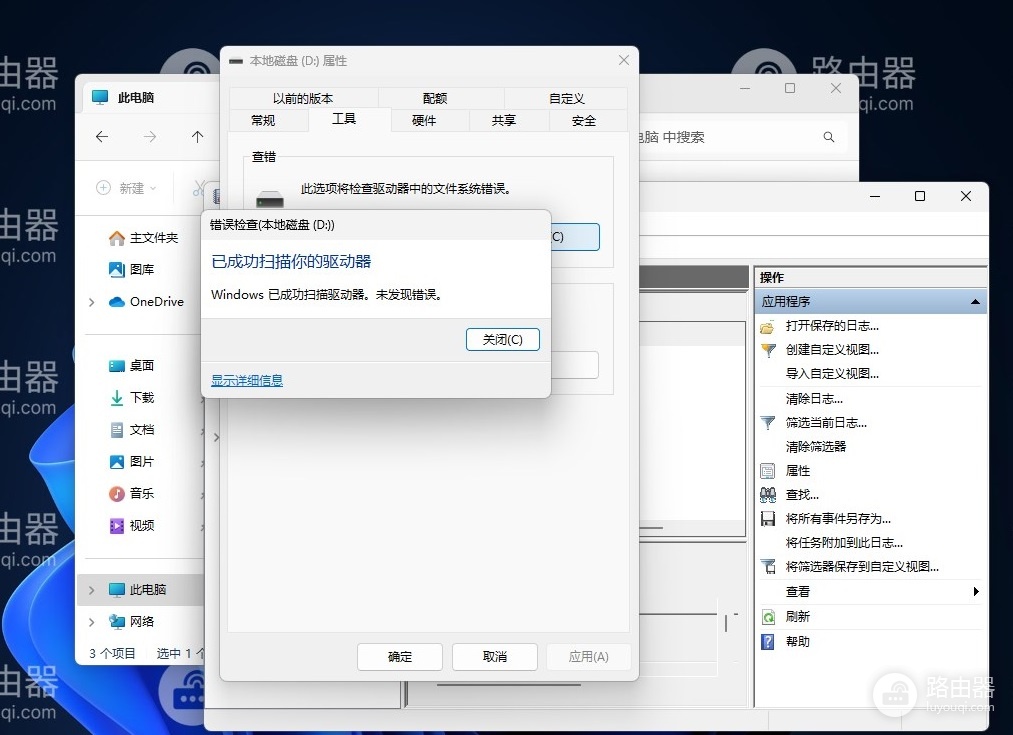Click 筛选当前日志 action

(x=826, y=422)
